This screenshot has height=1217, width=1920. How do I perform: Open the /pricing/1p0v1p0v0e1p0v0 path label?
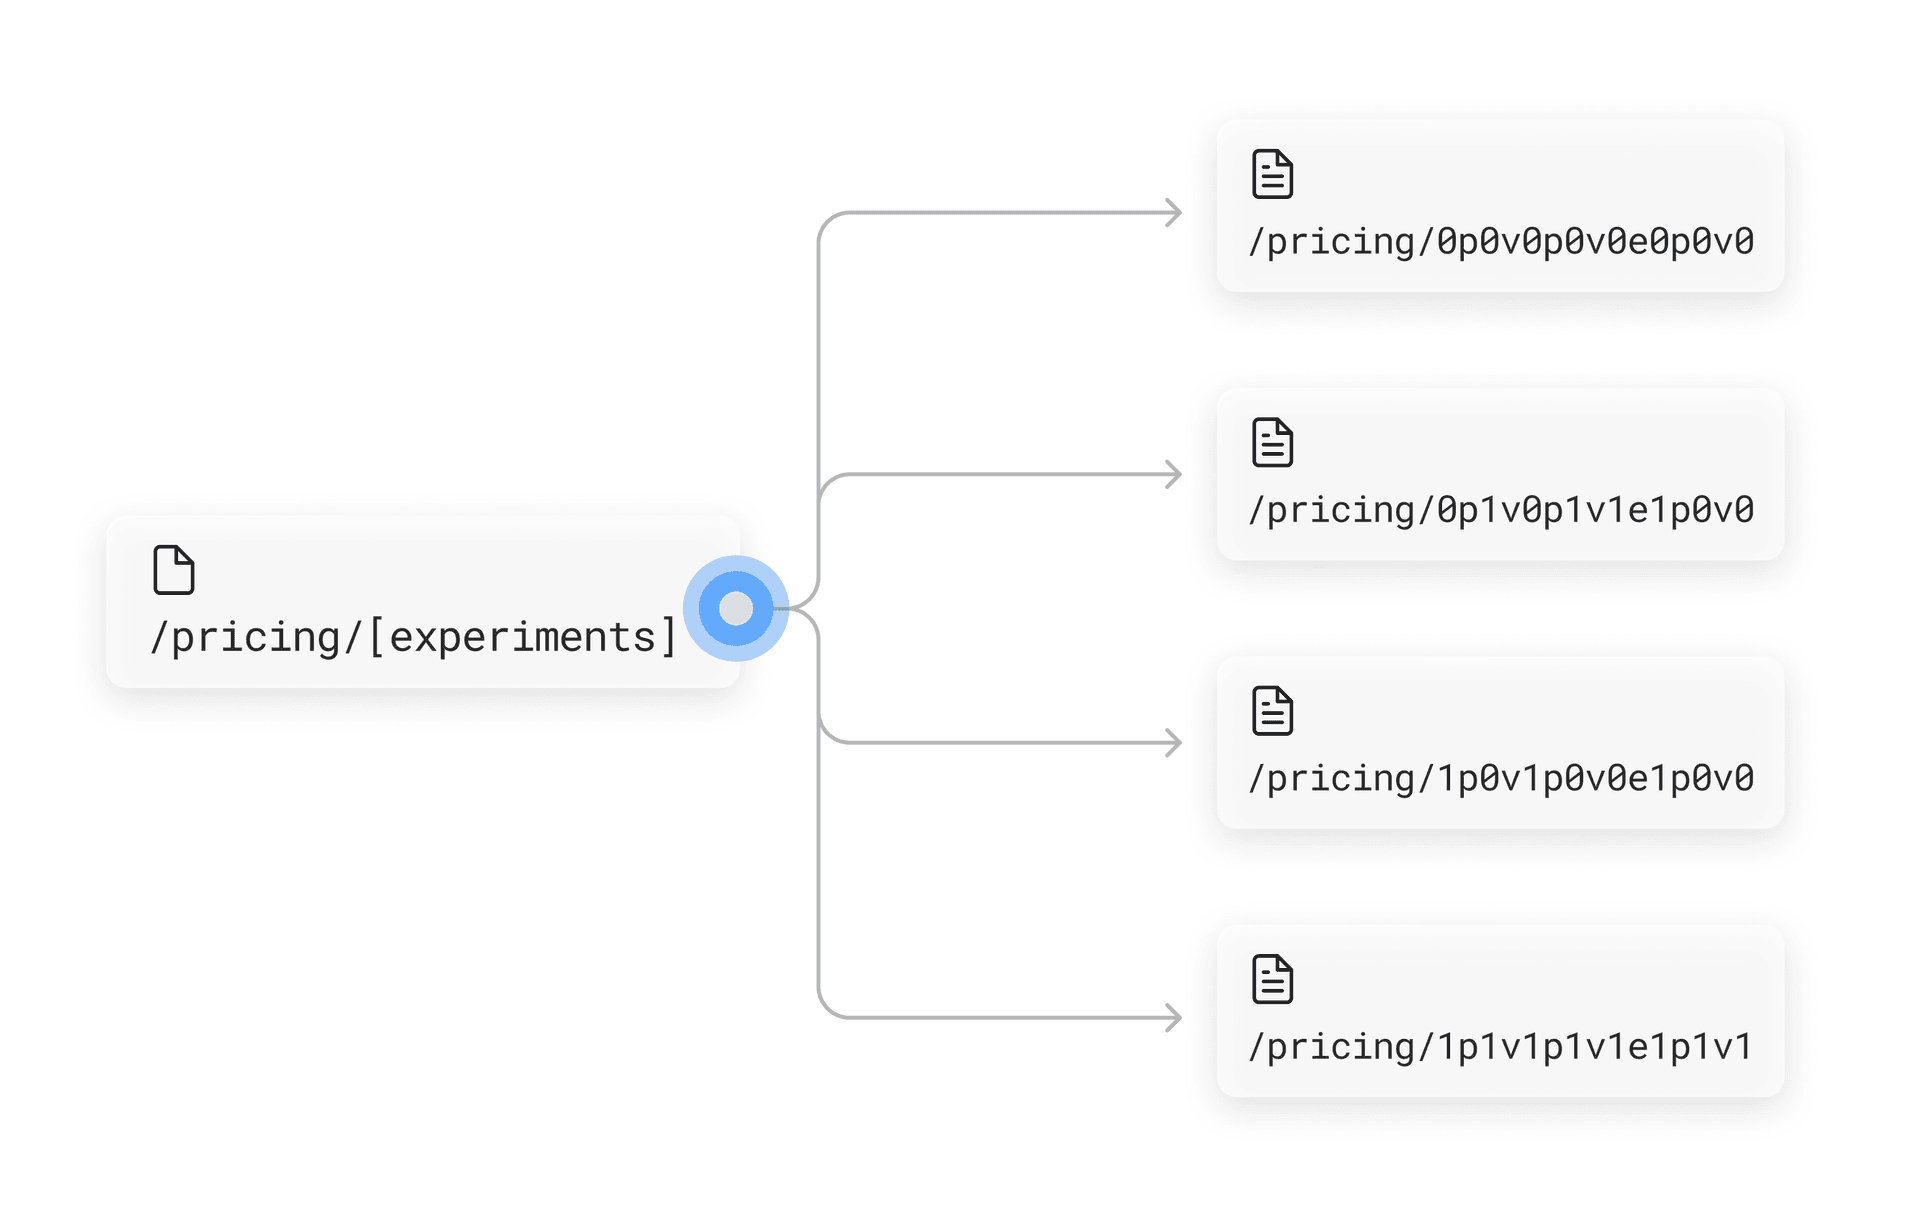tap(1501, 778)
